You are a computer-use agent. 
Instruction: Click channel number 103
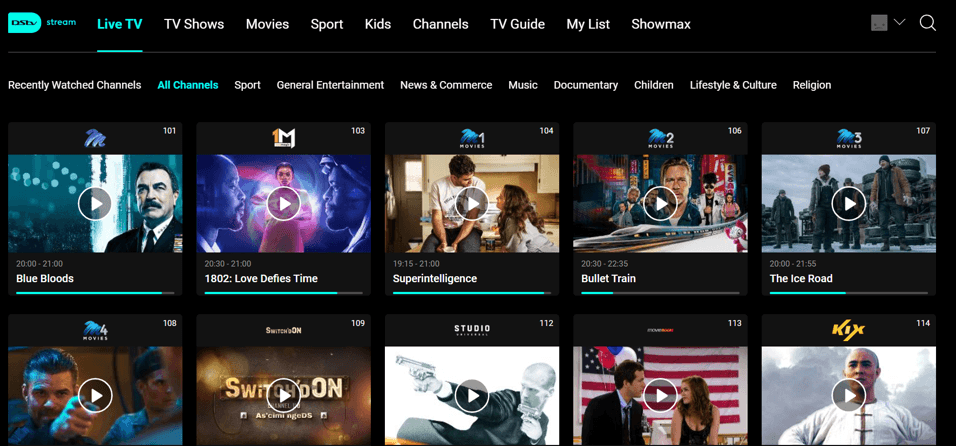pyautogui.click(x=358, y=130)
